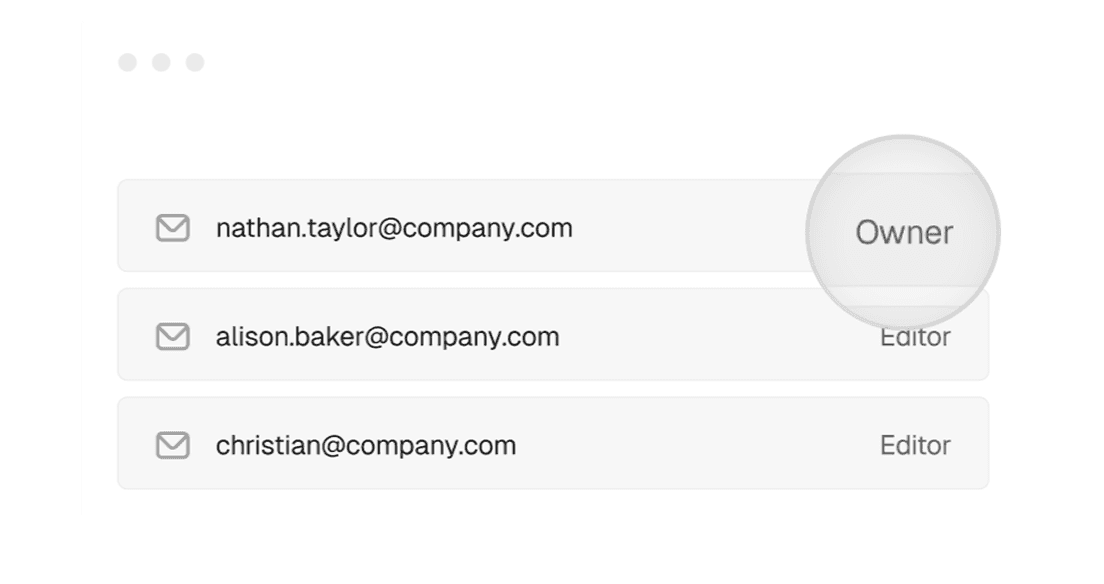
Task: Click the mail icon beside nathan.taylor@company.com
Action: [x=172, y=228]
